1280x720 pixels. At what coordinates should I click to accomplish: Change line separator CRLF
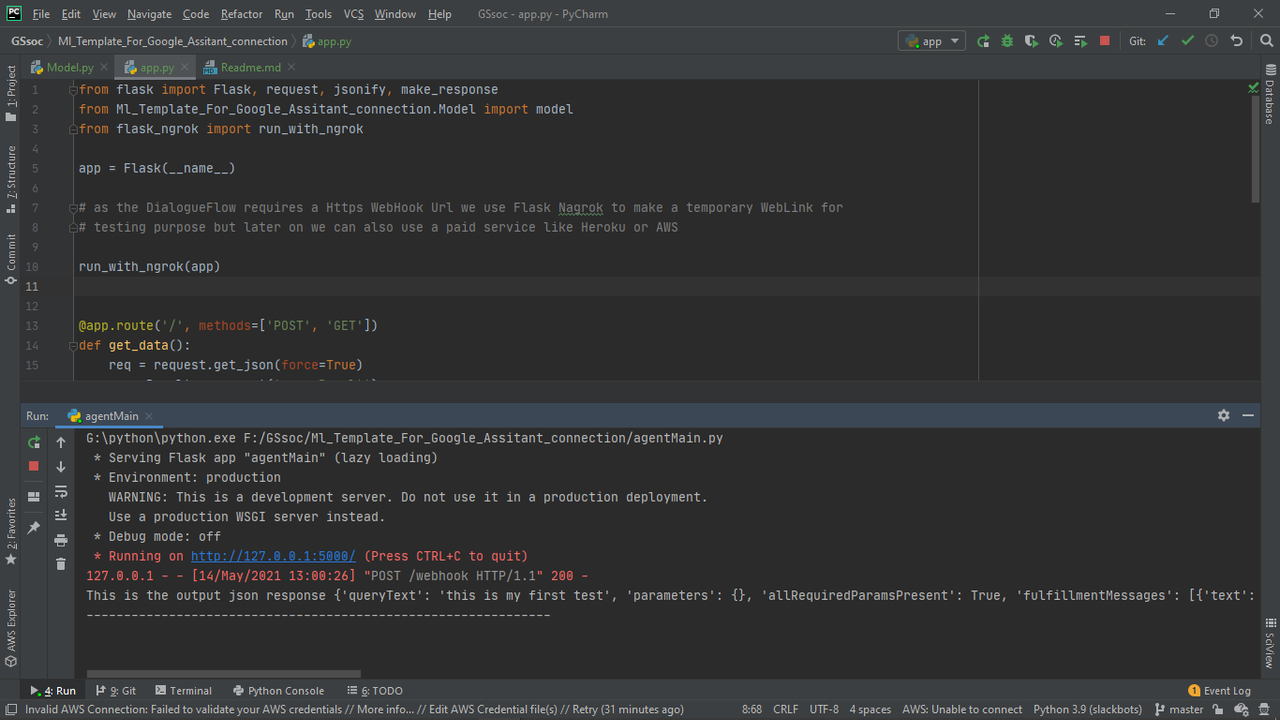[x=785, y=709]
